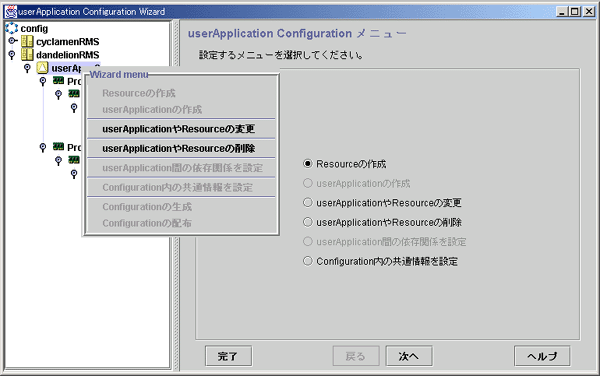Expand the cyclamenRMS tree node

13,41
